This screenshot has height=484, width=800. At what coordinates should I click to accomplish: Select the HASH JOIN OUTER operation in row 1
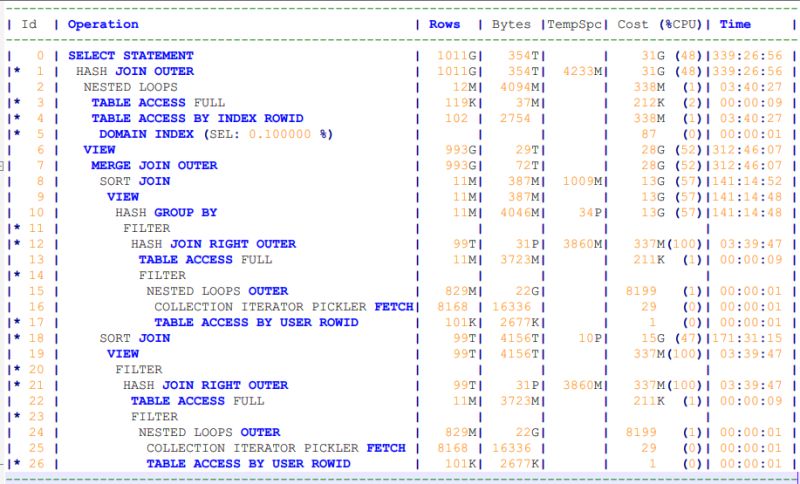[x=135, y=71]
